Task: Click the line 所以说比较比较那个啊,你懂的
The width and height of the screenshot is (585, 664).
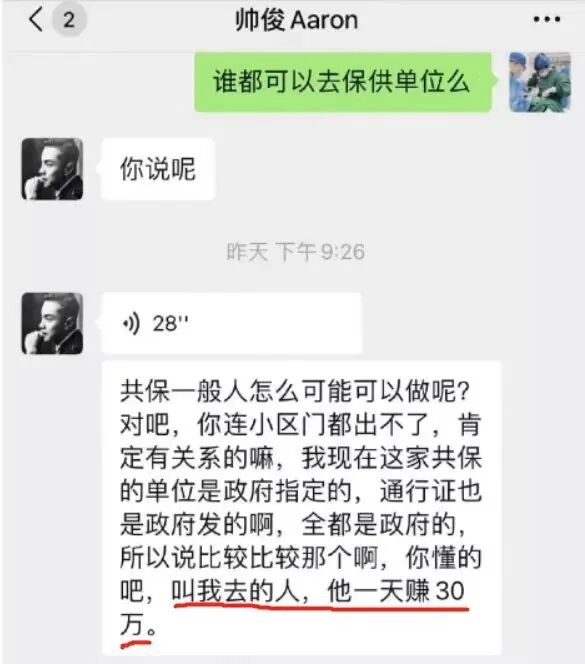Action: pyautogui.click(x=301, y=558)
